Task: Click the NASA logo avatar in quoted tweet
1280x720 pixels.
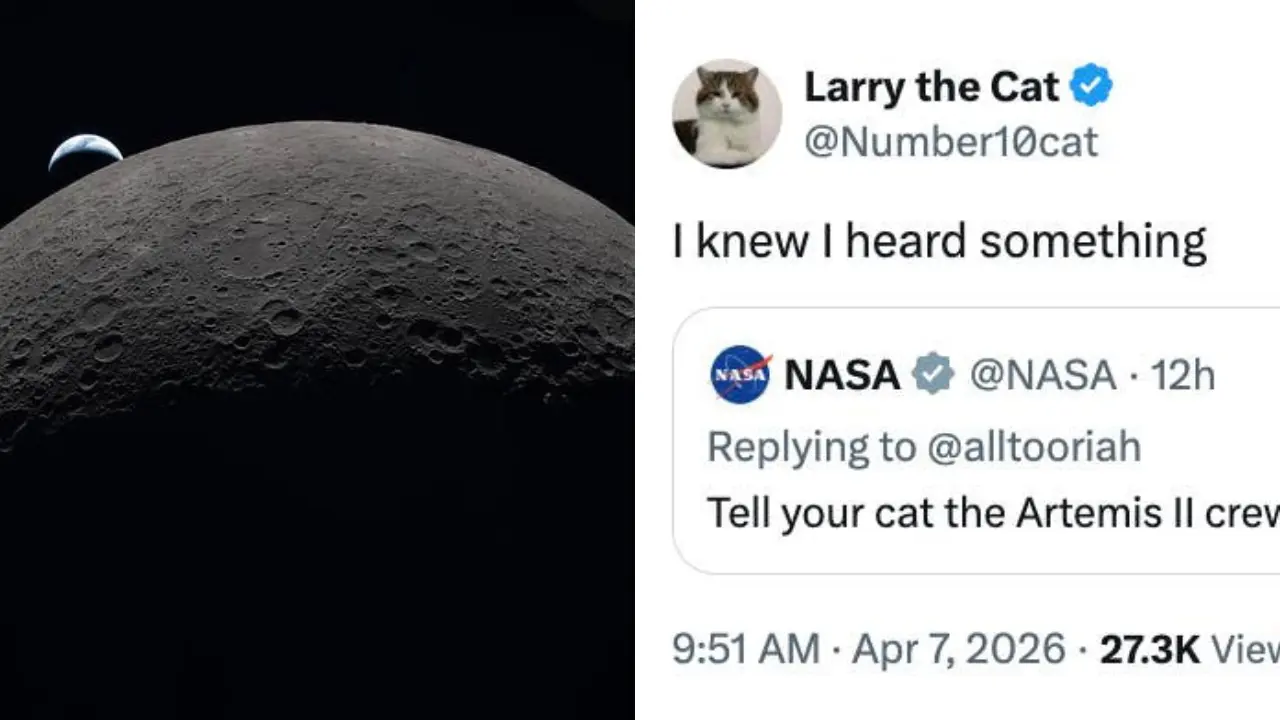Action: click(740, 375)
